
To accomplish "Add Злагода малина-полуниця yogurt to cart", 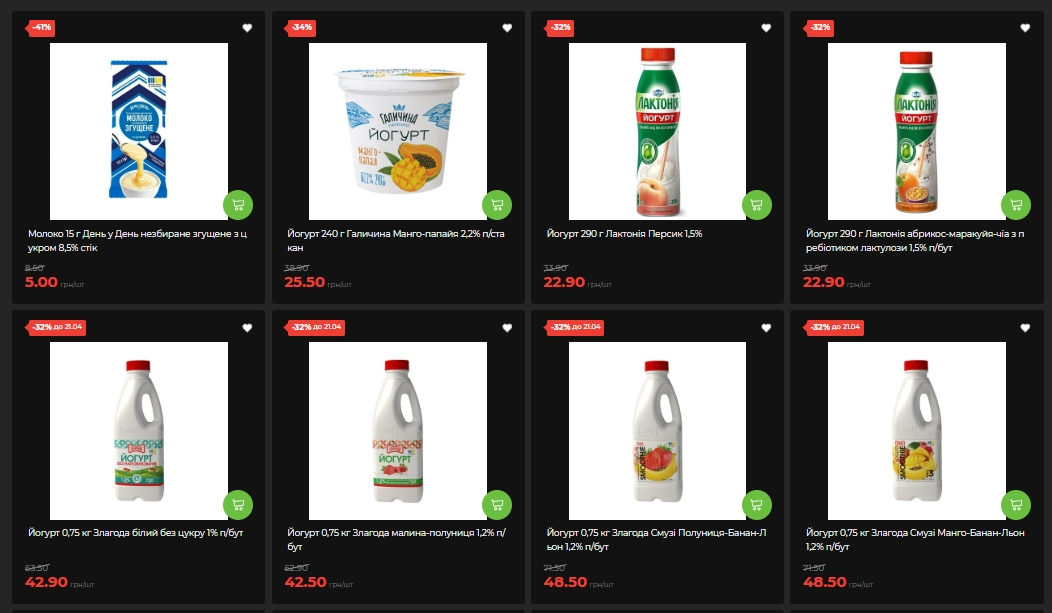I will (497, 504).
